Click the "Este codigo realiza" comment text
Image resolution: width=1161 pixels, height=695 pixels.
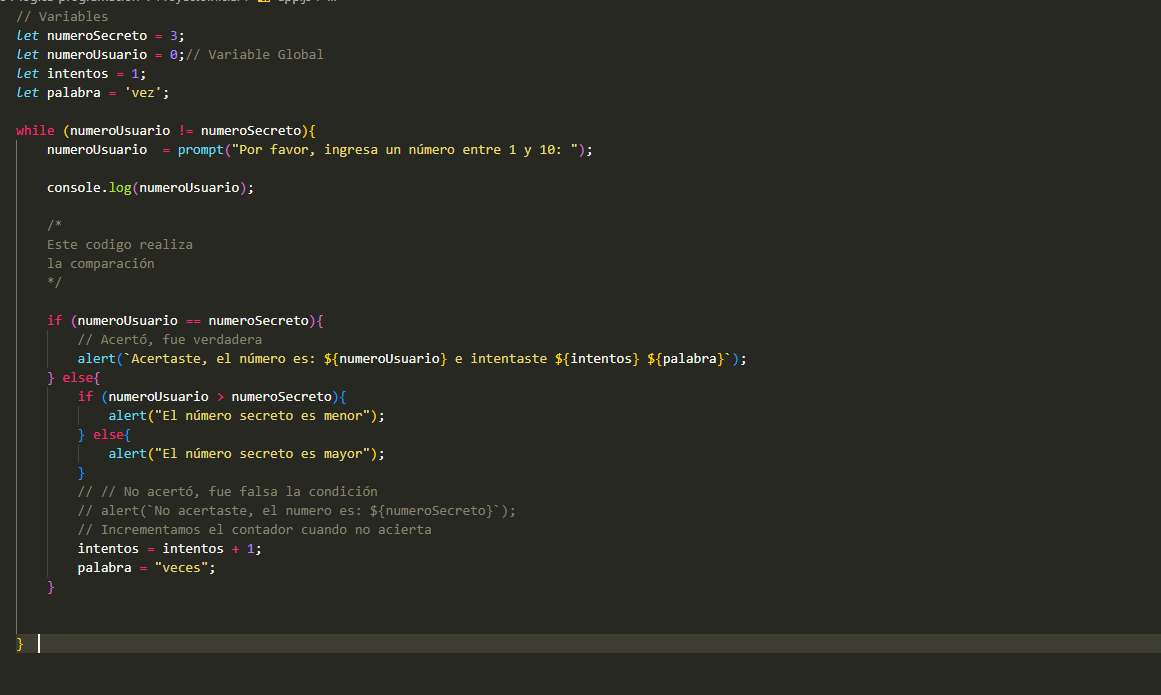coord(120,244)
